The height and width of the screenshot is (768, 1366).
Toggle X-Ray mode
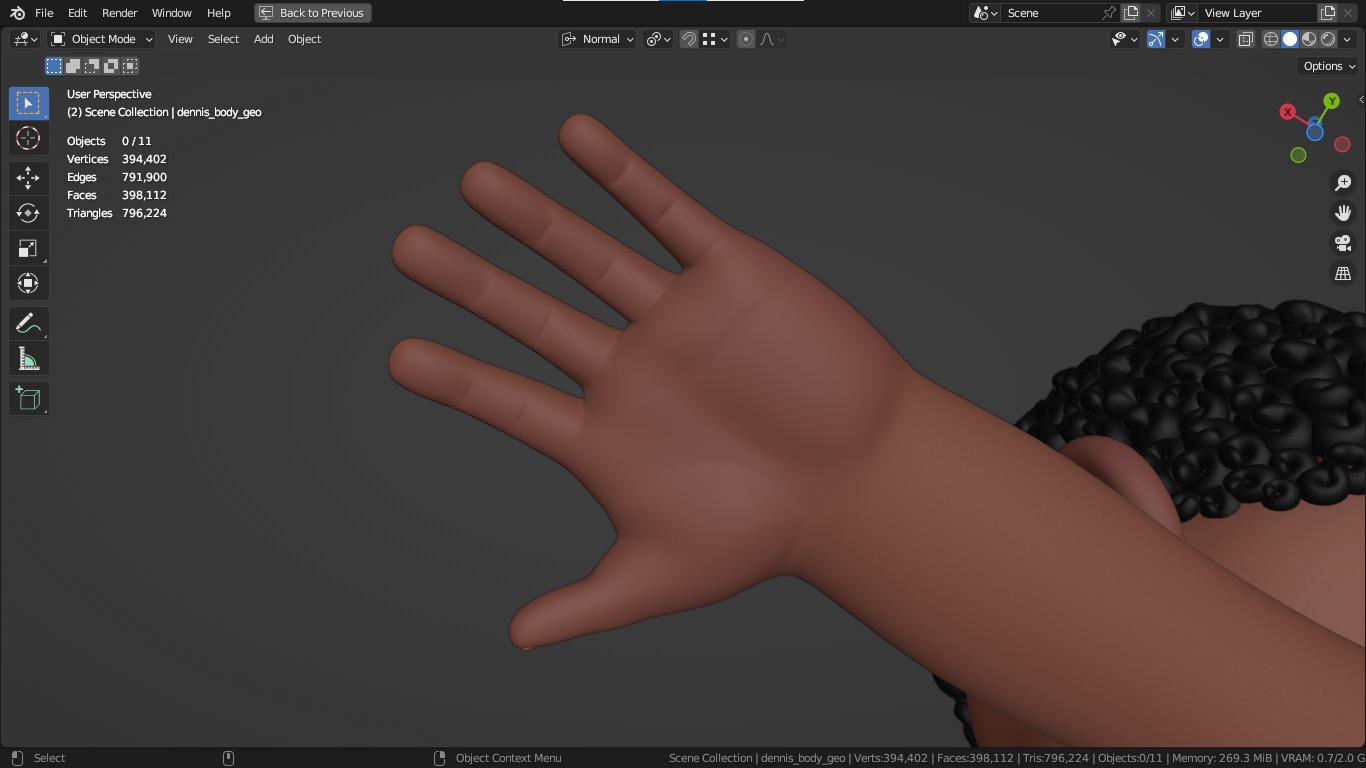point(1246,39)
